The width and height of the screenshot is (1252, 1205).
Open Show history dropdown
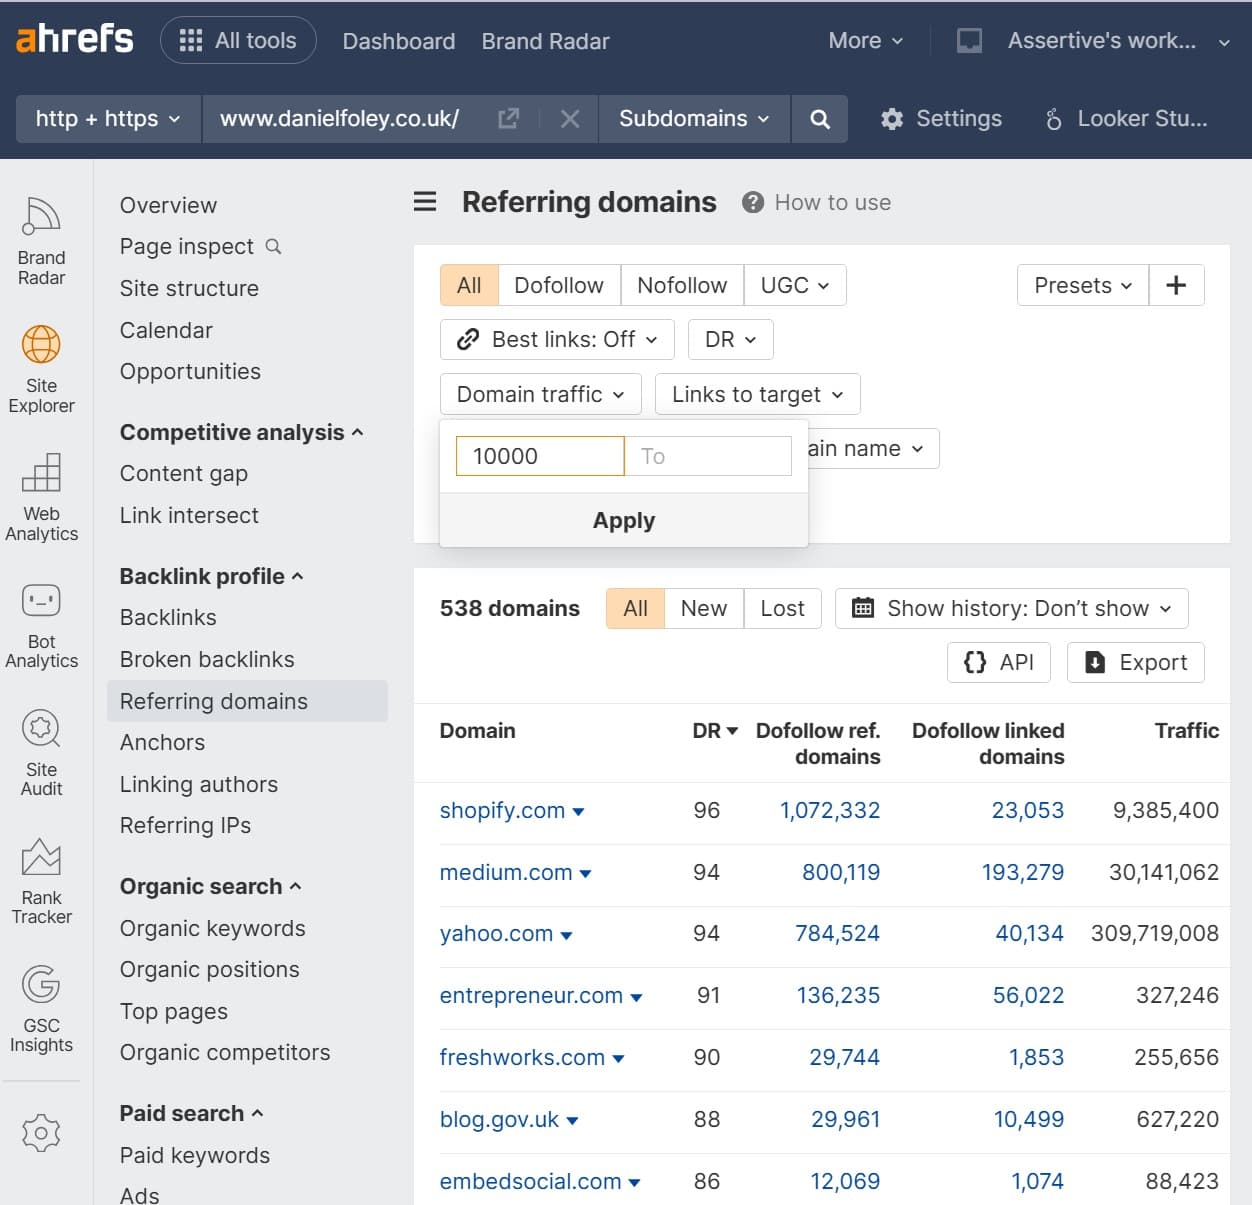[x=1011, y=608]
